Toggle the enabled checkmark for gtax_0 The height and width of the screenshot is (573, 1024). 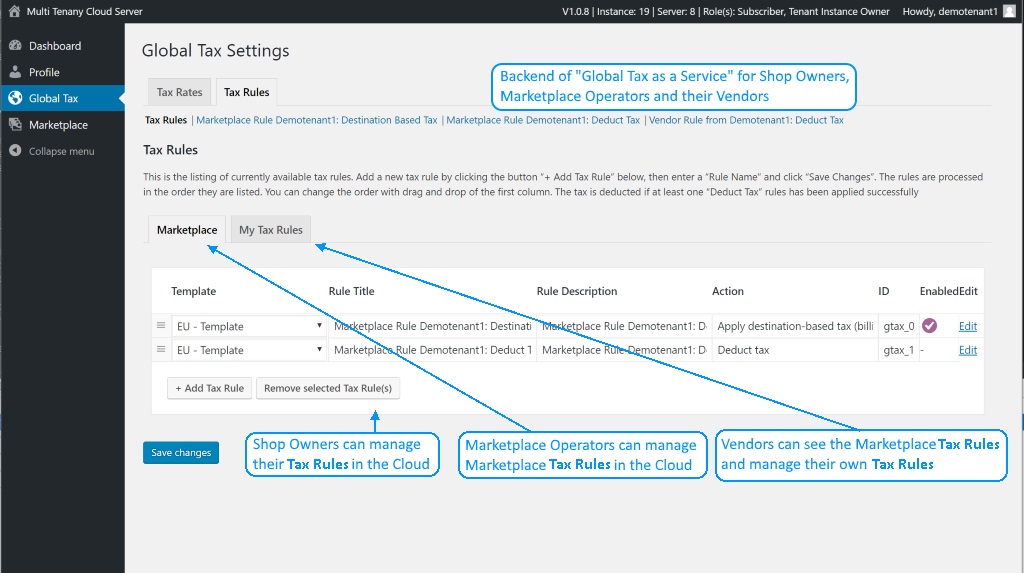[x=929, y=325]
